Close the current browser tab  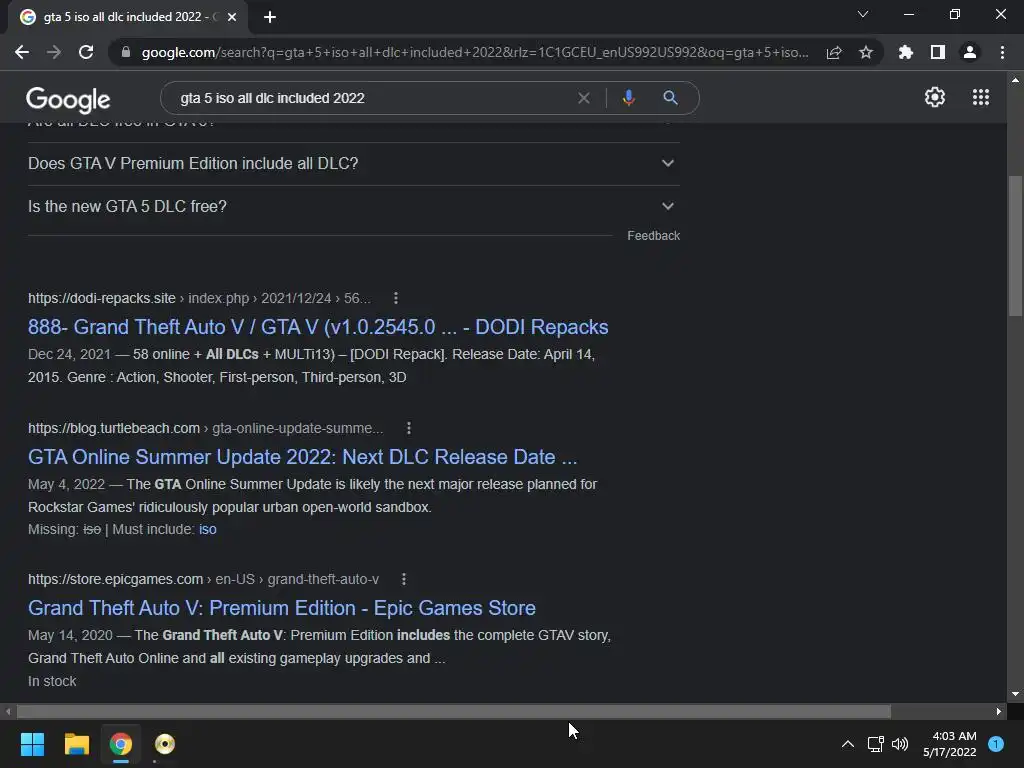[232, 17]
